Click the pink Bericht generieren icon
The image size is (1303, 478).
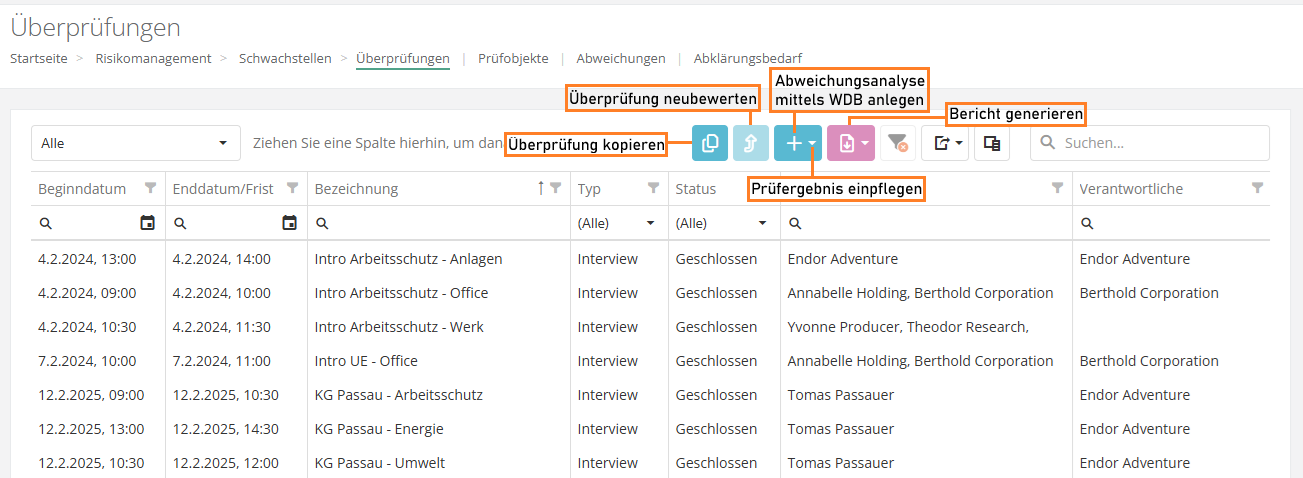click(x=845, y=143)
